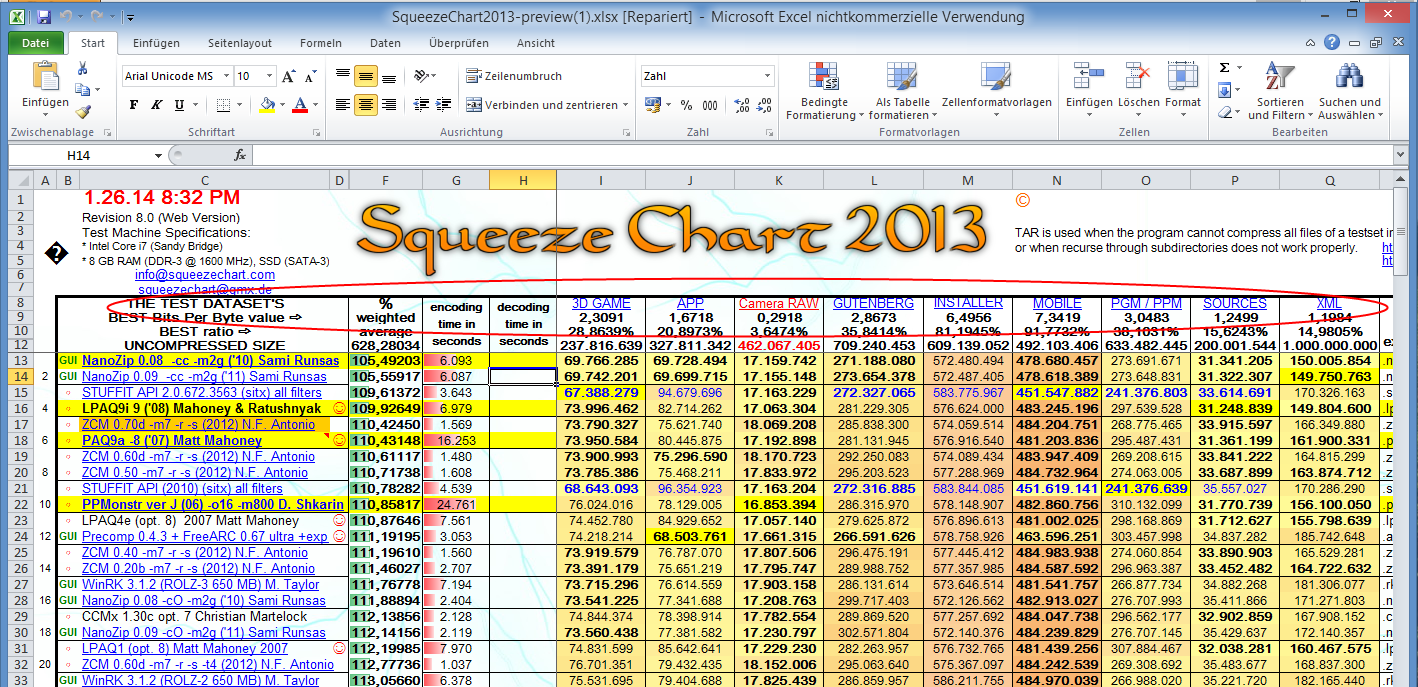Increase the font size with the large A
1418x687 pixels.
coord(289,76)
